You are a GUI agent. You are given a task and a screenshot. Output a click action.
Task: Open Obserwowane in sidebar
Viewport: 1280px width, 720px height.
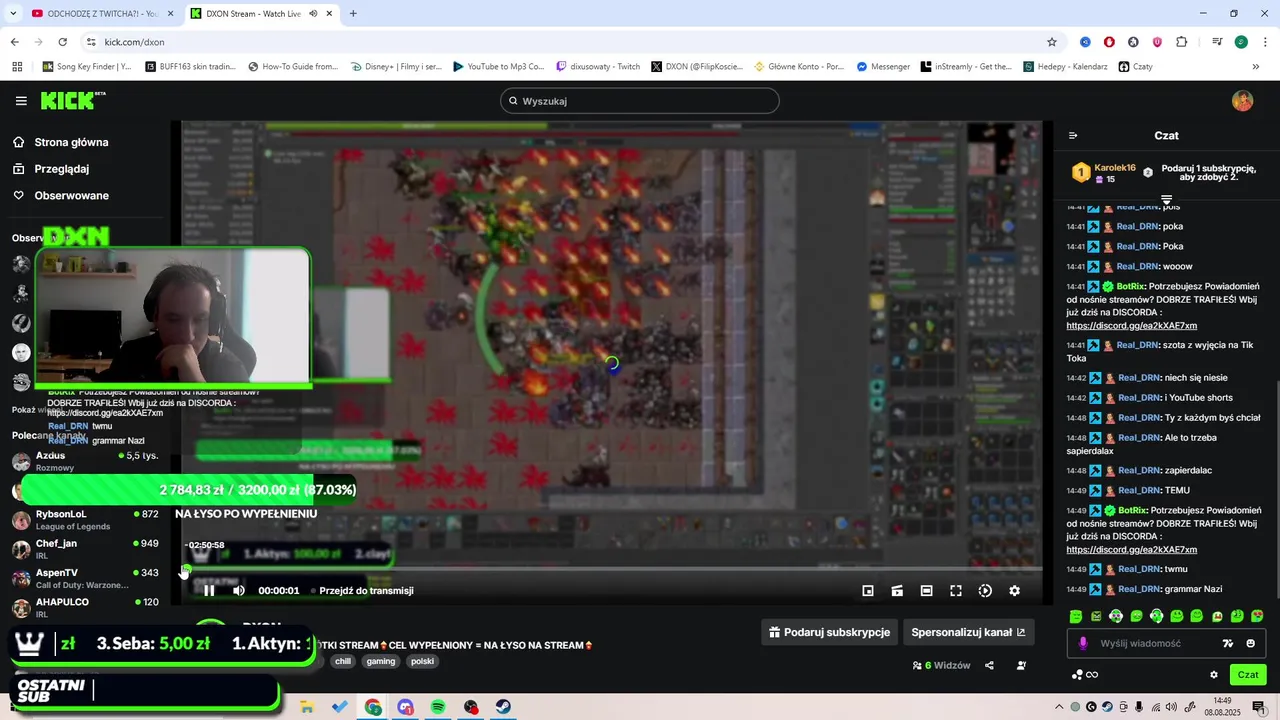[x=60, y=196]
